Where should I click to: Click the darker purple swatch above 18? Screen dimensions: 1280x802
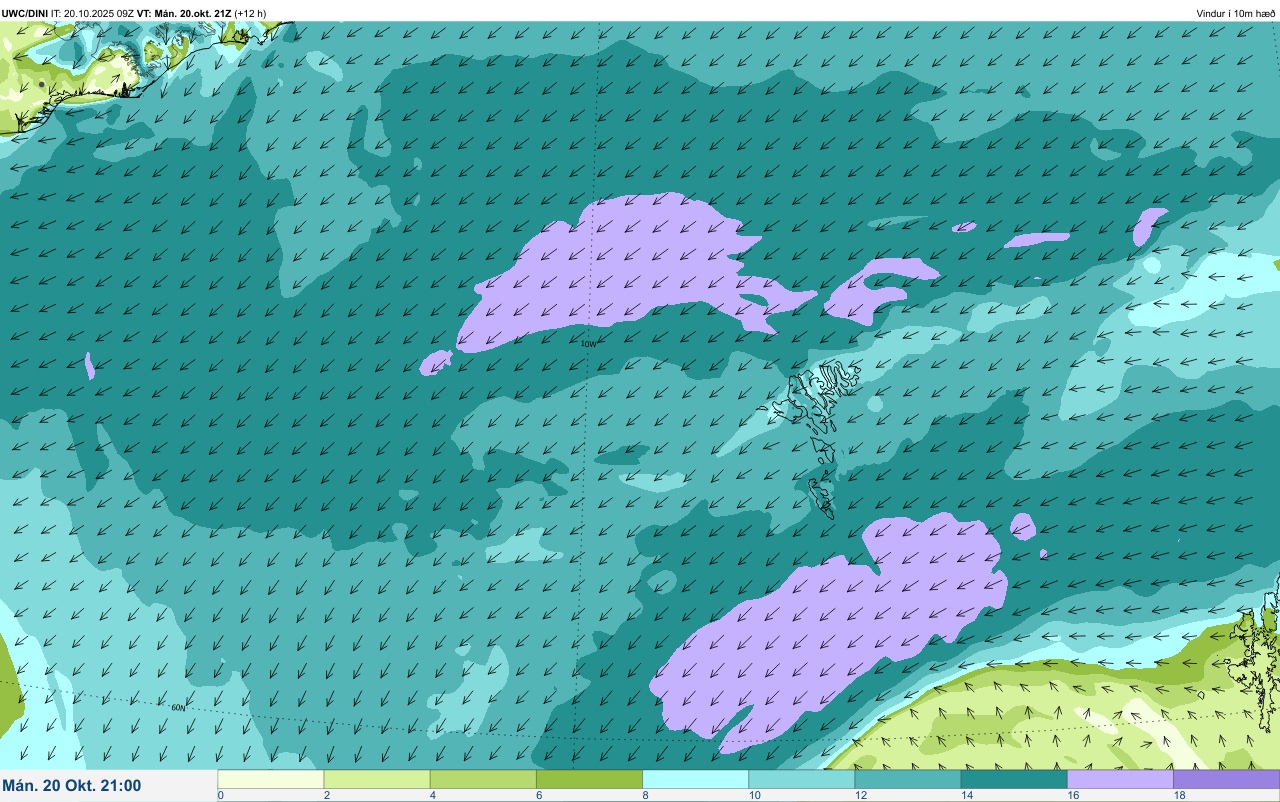click(1226, 779)
